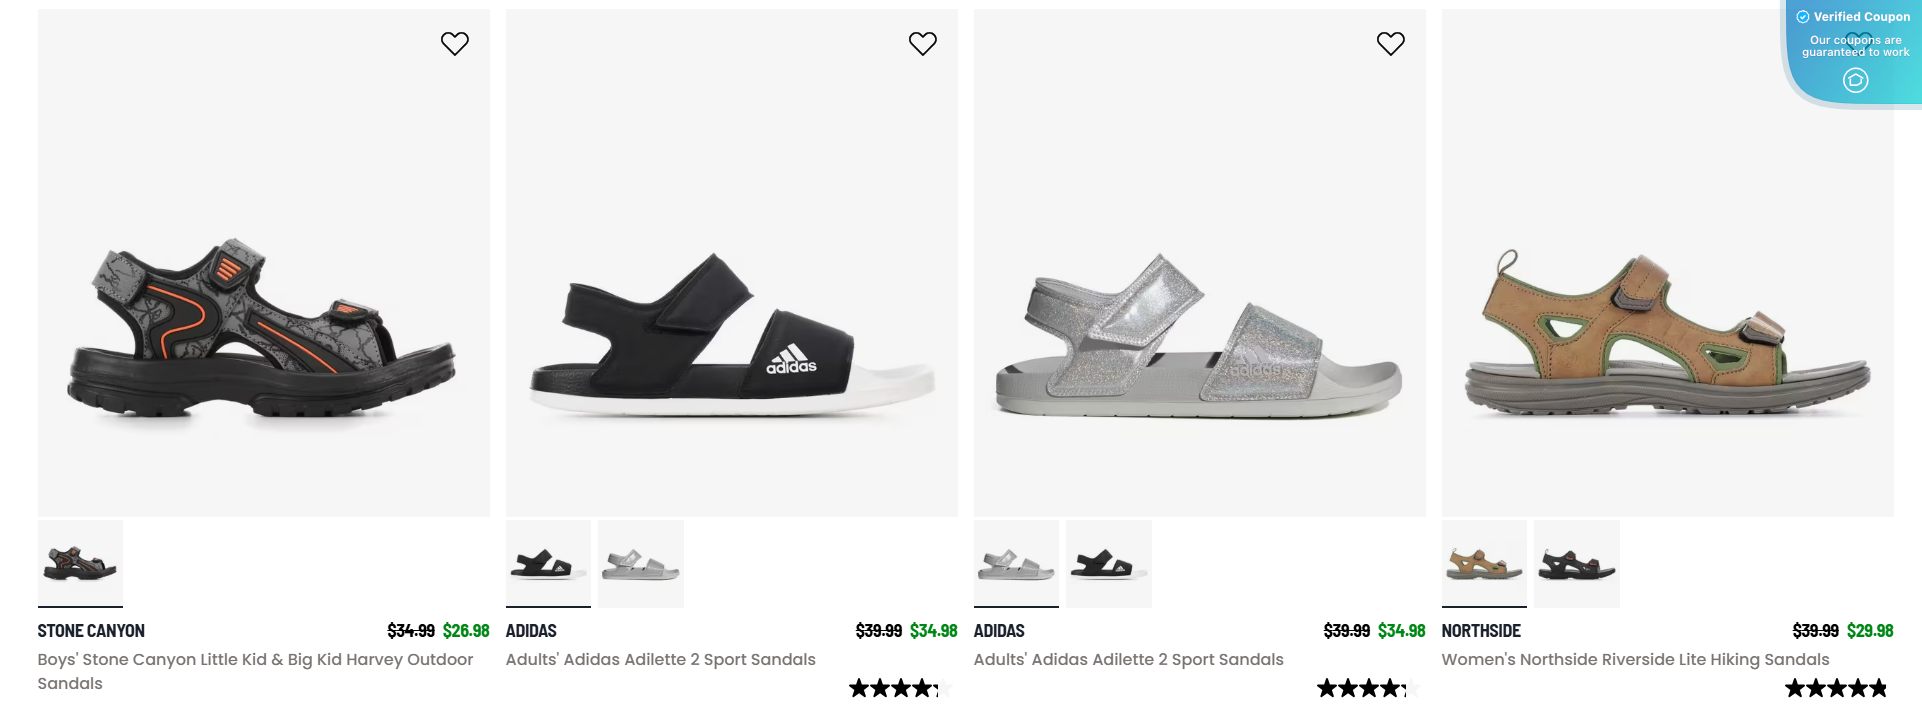Toggle wishlist heart on silver Adidas Adilette

(1391, 43)
